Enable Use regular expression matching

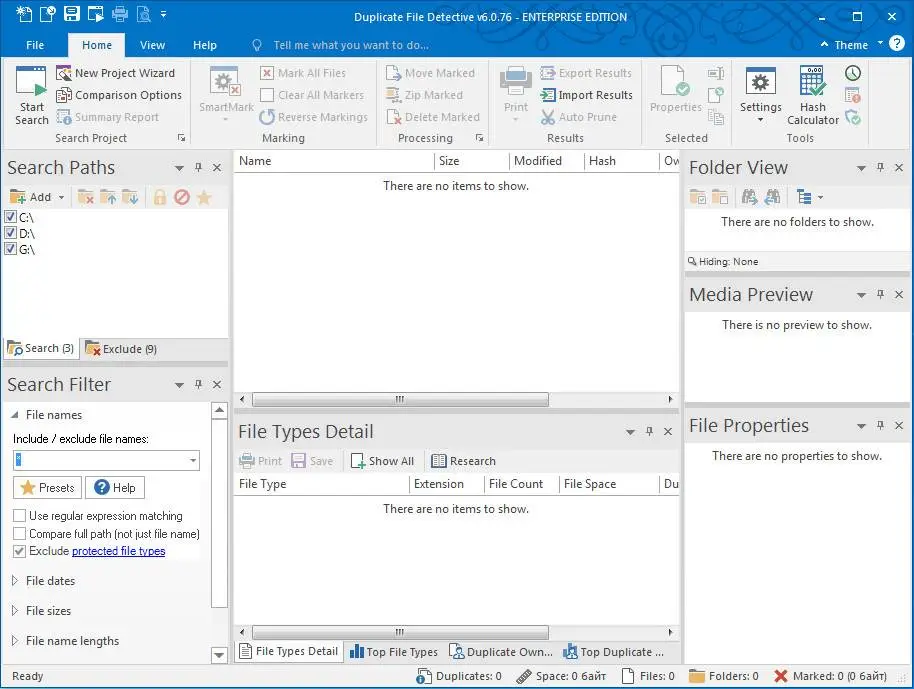pos(19,516)
